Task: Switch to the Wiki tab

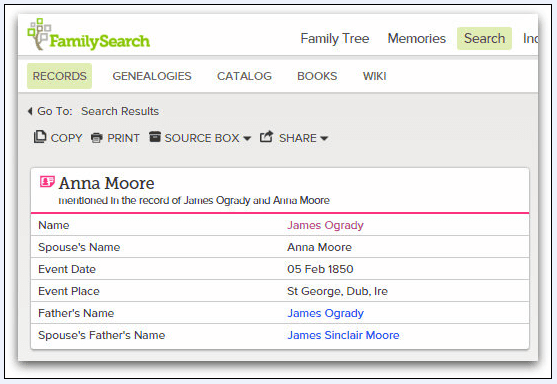Action: (x=374, y=76)
